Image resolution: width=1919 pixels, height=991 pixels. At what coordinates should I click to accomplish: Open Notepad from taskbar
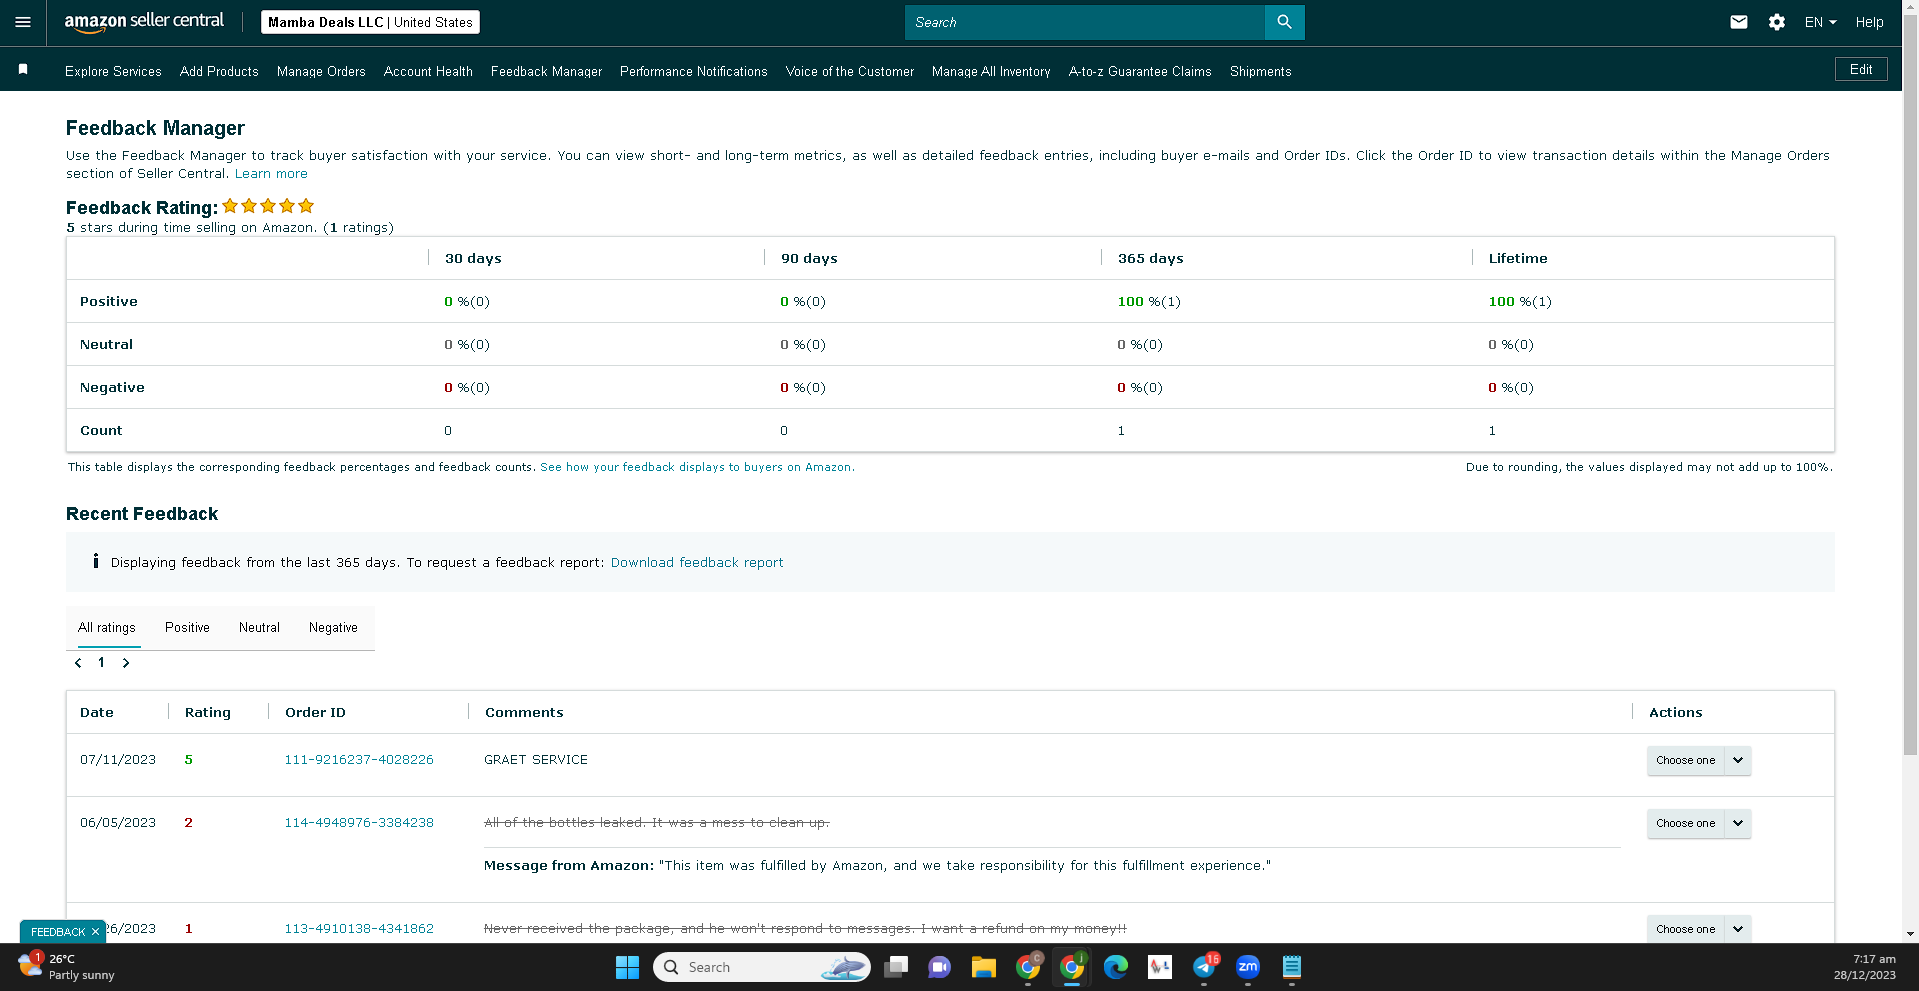point(1292,967)
